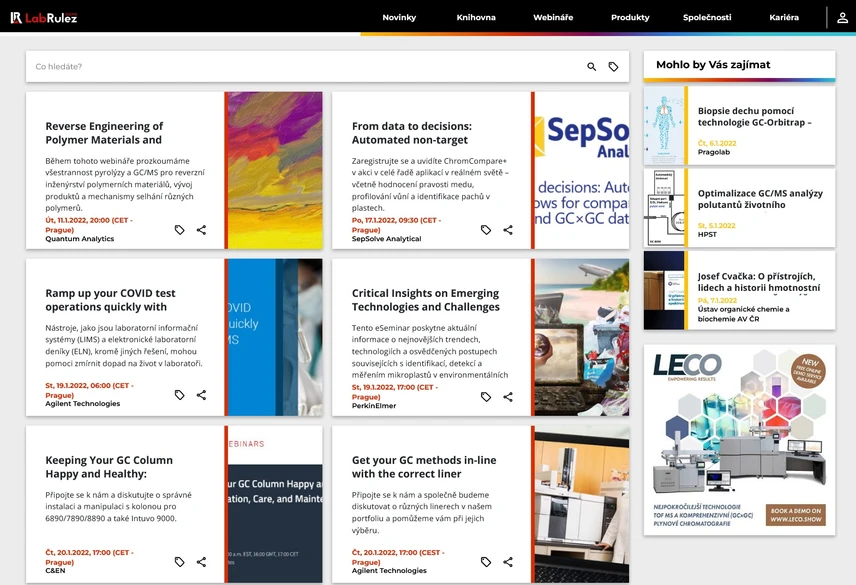
Task: Share the Ramp up your COVID test webinar
Action: tap(201, 395)
